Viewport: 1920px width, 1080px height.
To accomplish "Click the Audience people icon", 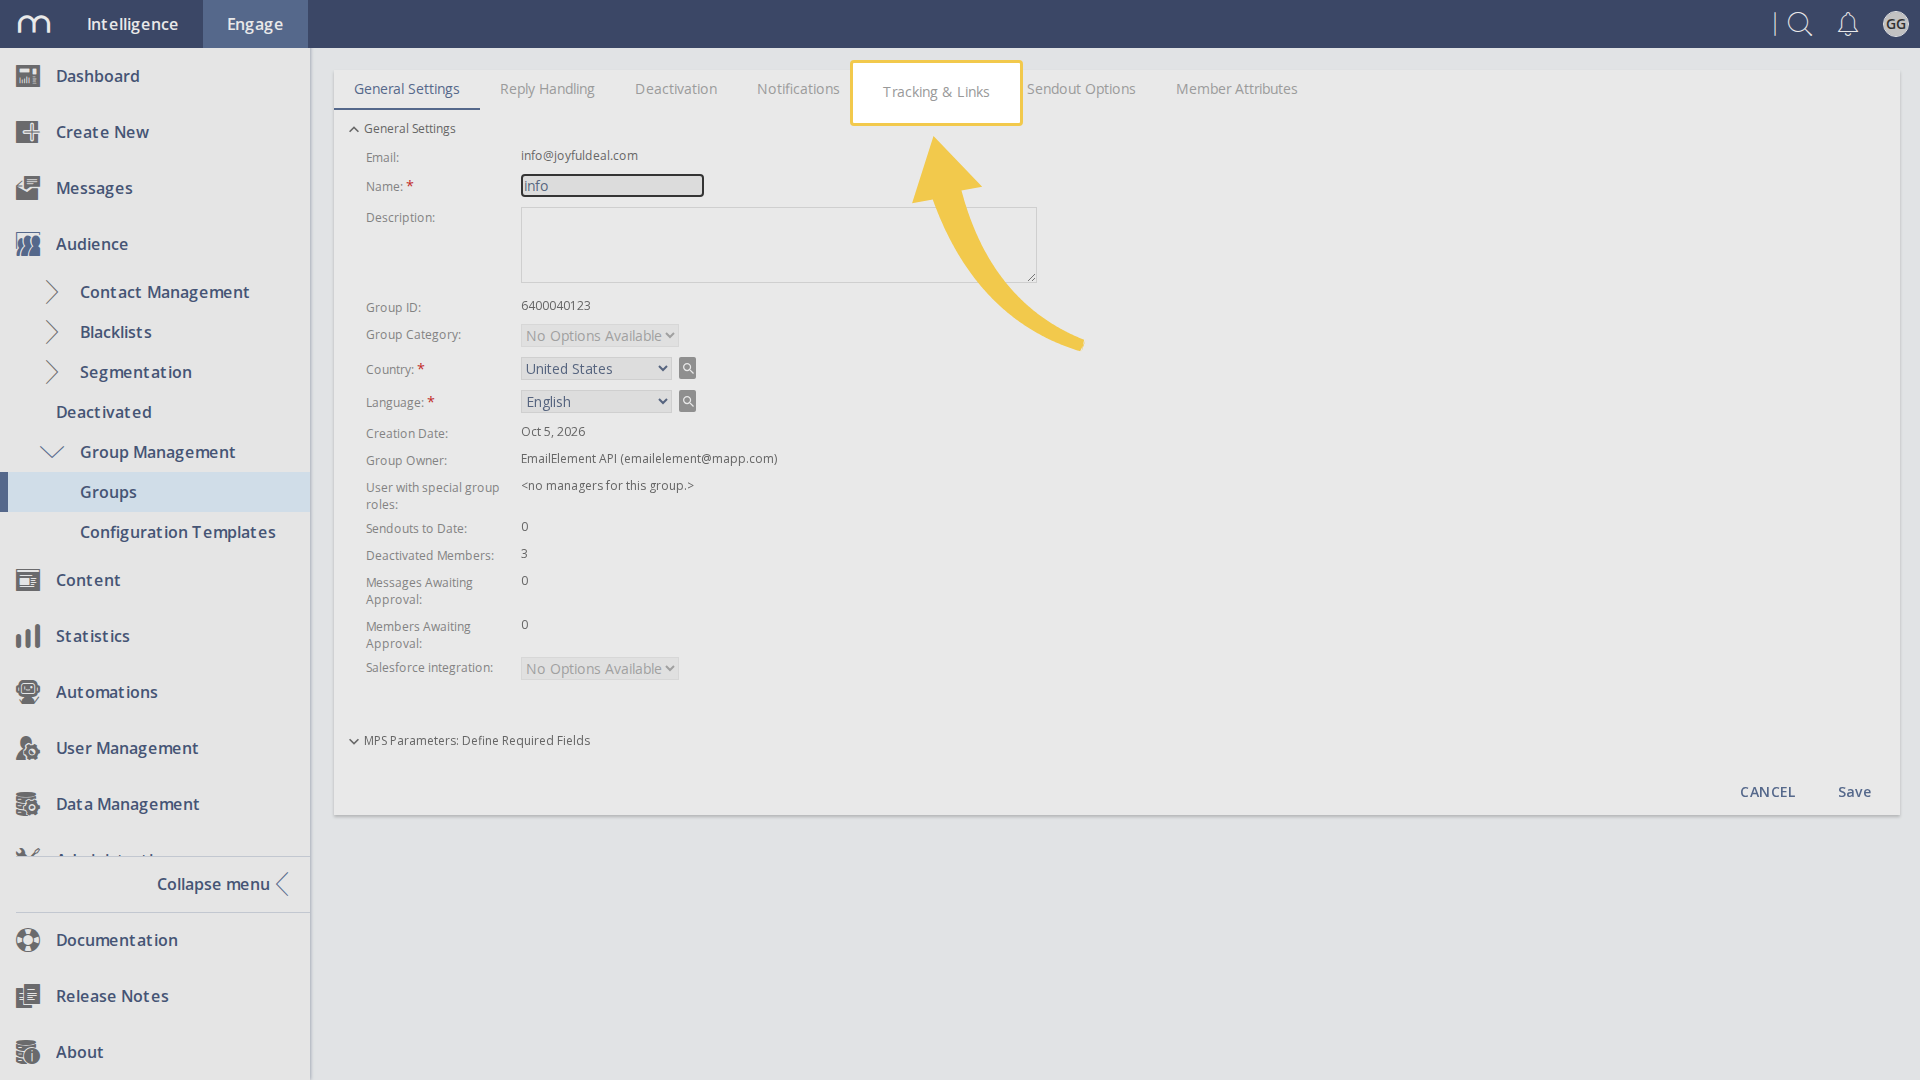I will 28,244.
